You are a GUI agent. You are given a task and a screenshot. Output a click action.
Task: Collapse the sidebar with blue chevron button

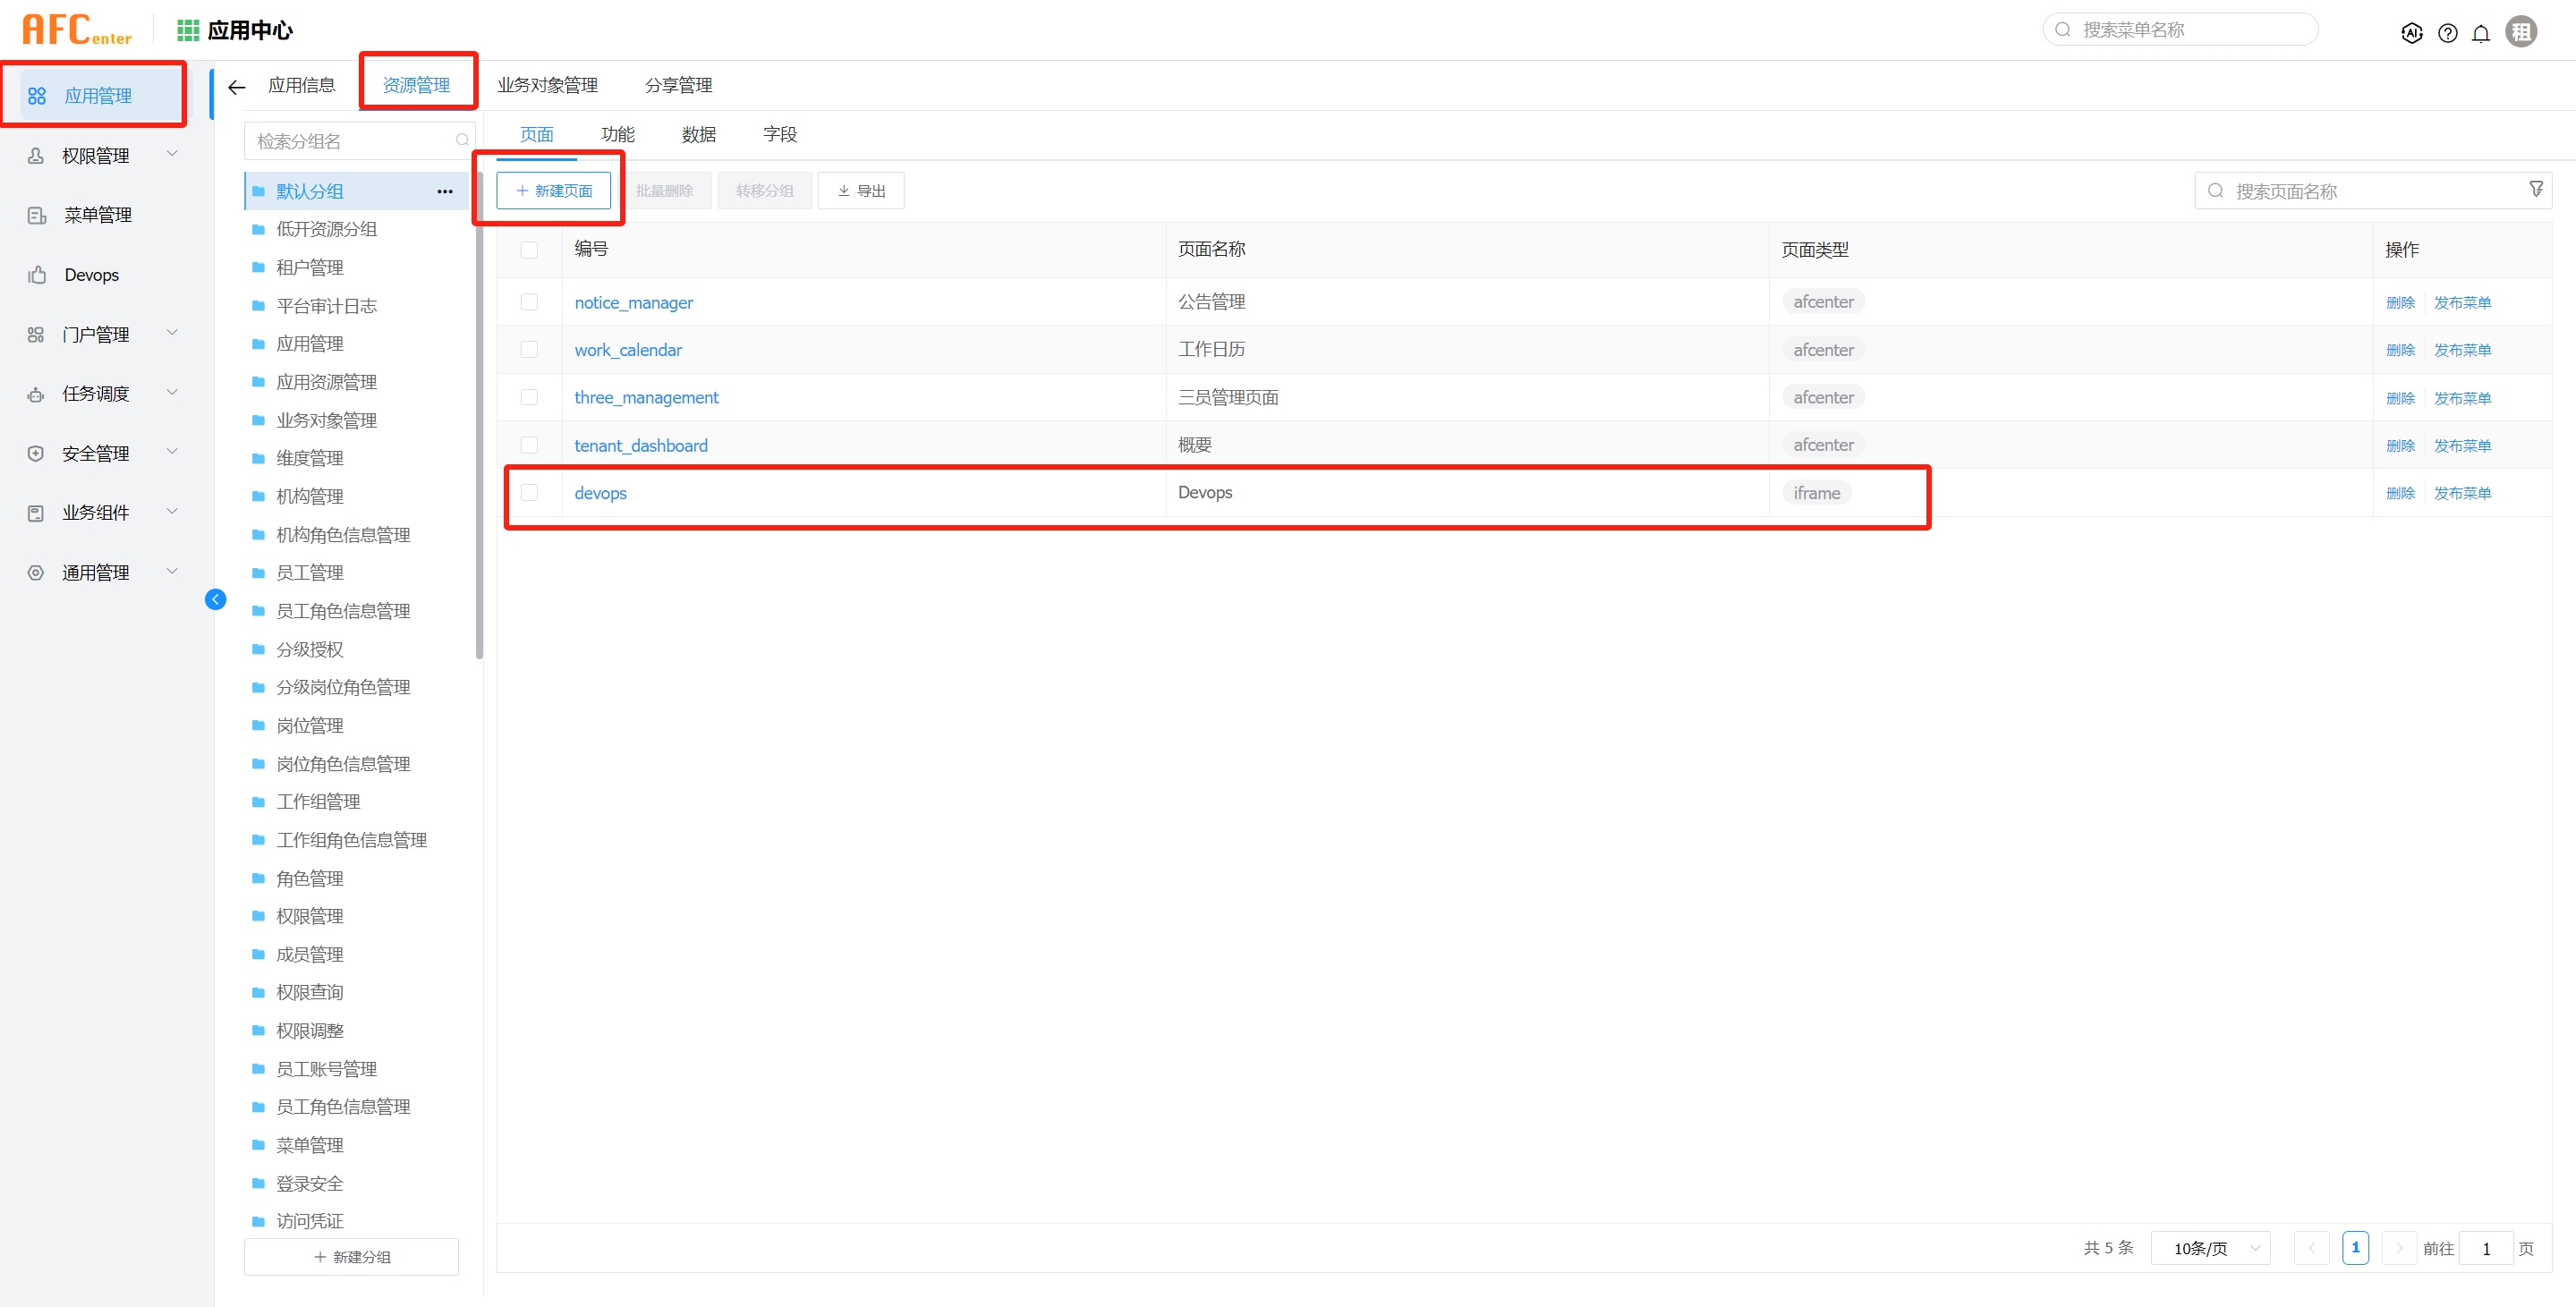click(215, 599)
